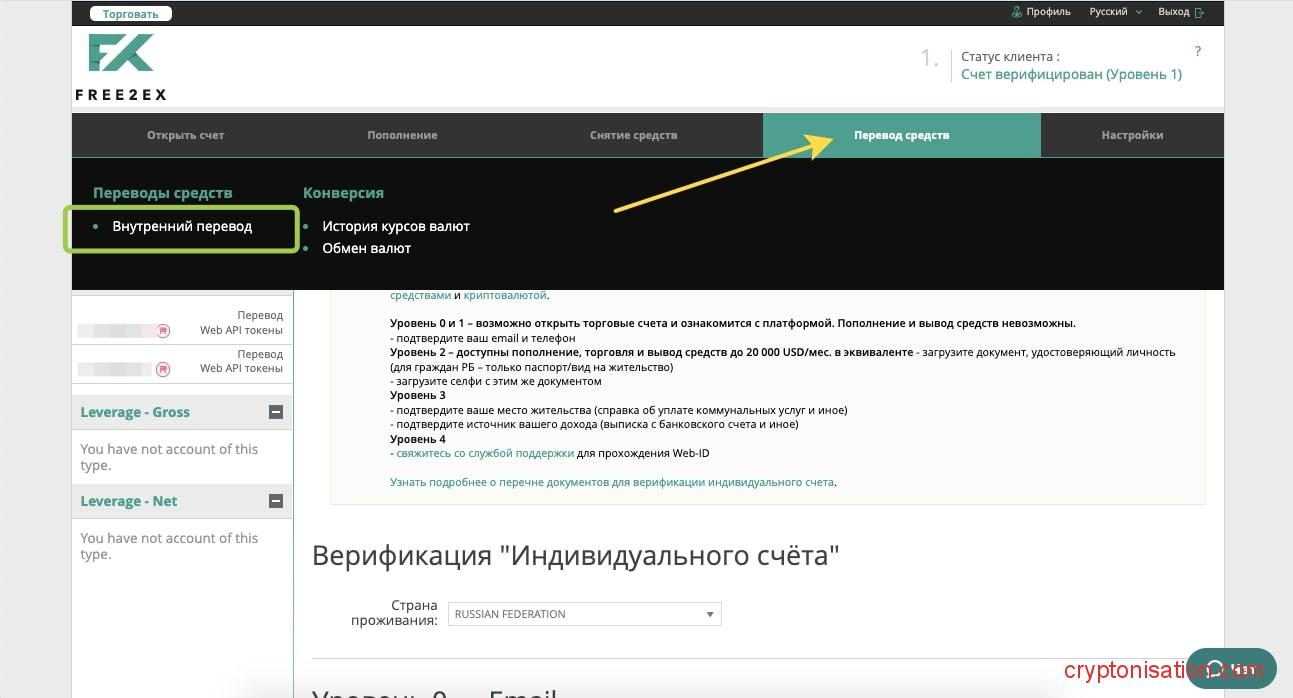This screenshot has width=1293, height=698.
Task: Click the logout door icon
Action: (x=1199, y=12)
